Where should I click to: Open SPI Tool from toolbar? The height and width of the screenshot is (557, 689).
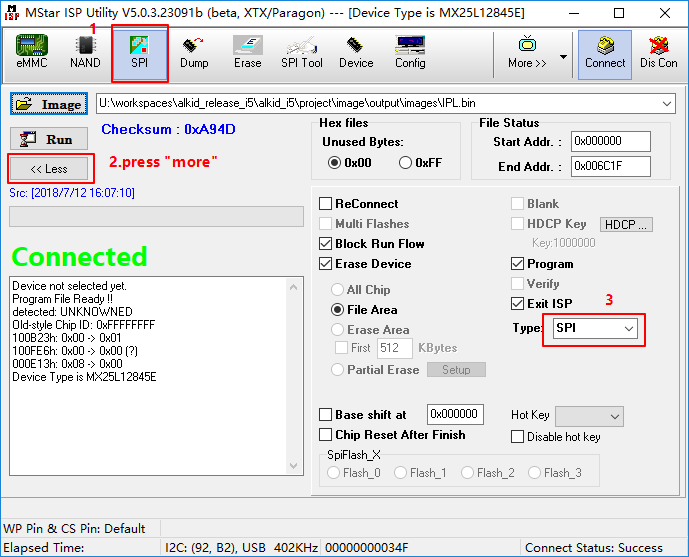pos(301,53)
